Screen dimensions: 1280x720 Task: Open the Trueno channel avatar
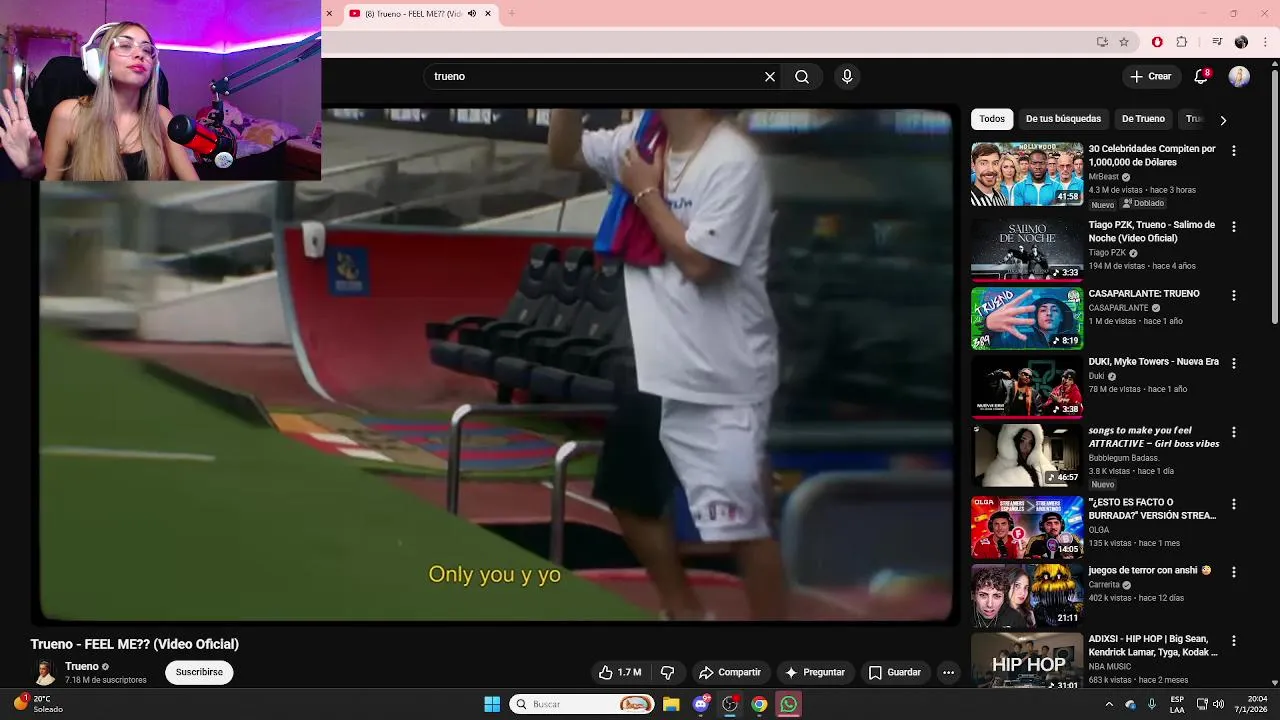pos(45,673)
